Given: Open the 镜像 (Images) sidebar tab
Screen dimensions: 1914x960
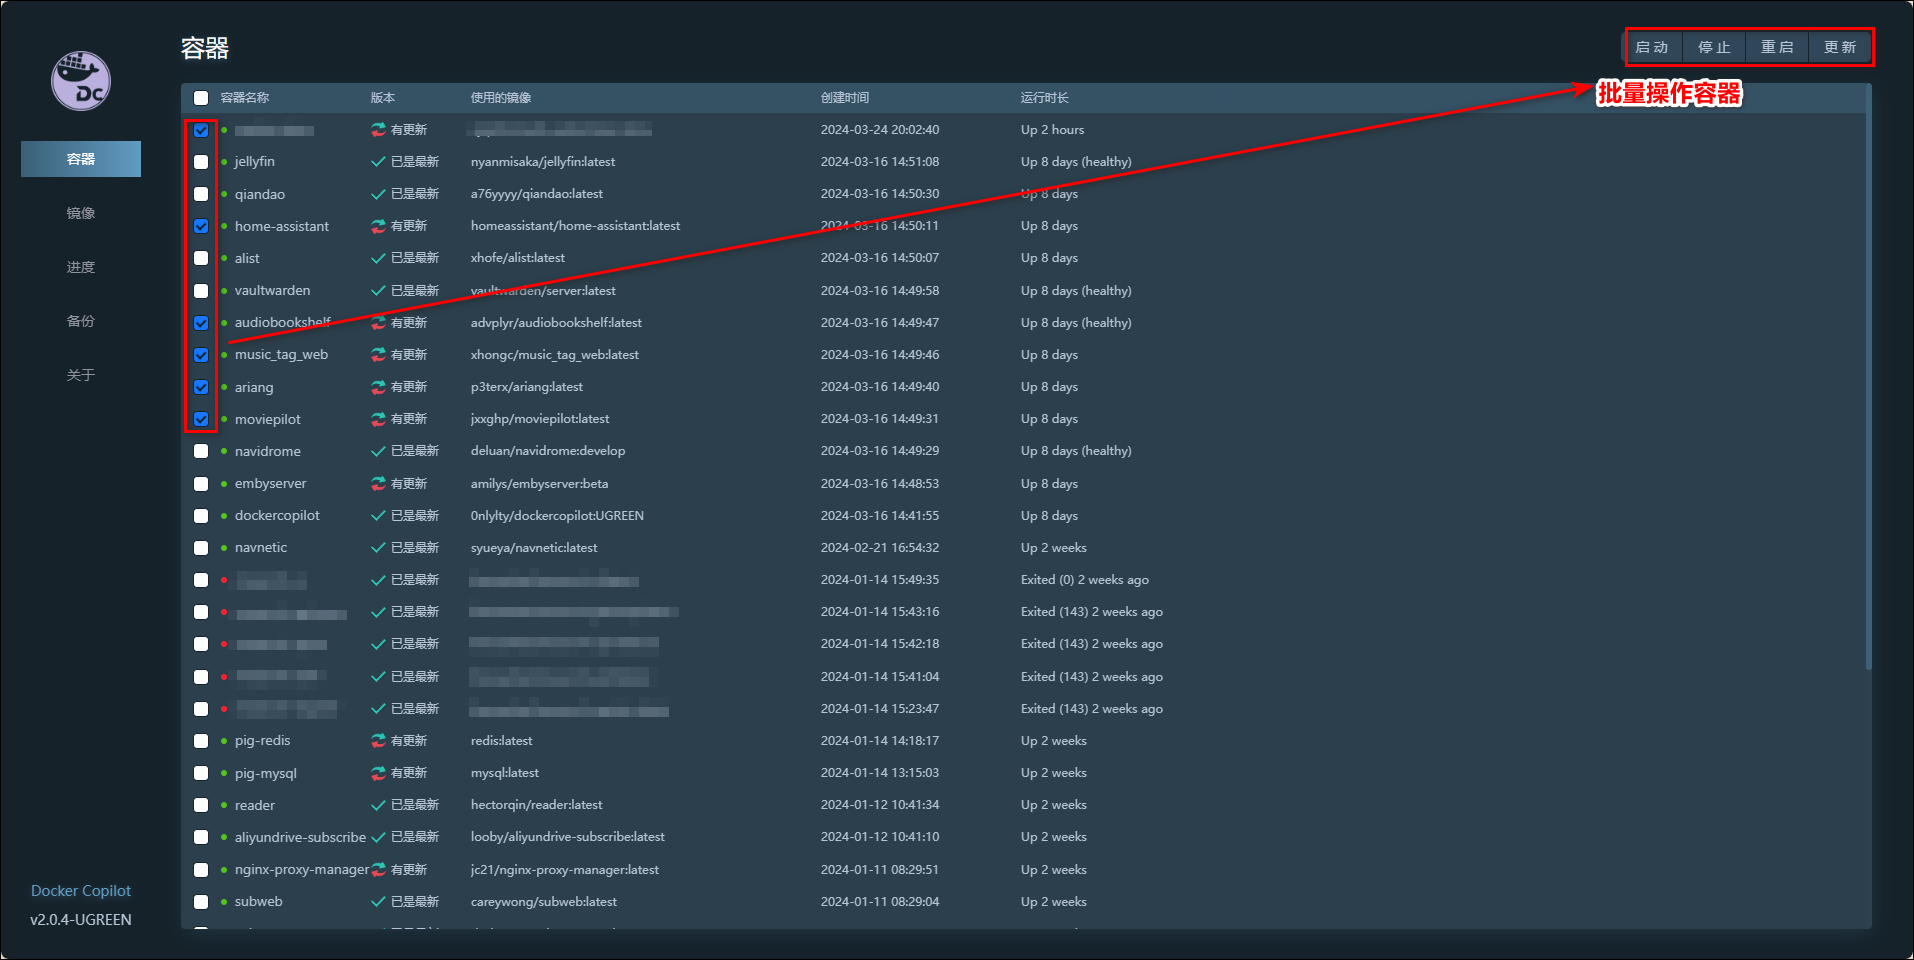Looking at the screenshot, I should pyautogui.click(x=81, y=213).
